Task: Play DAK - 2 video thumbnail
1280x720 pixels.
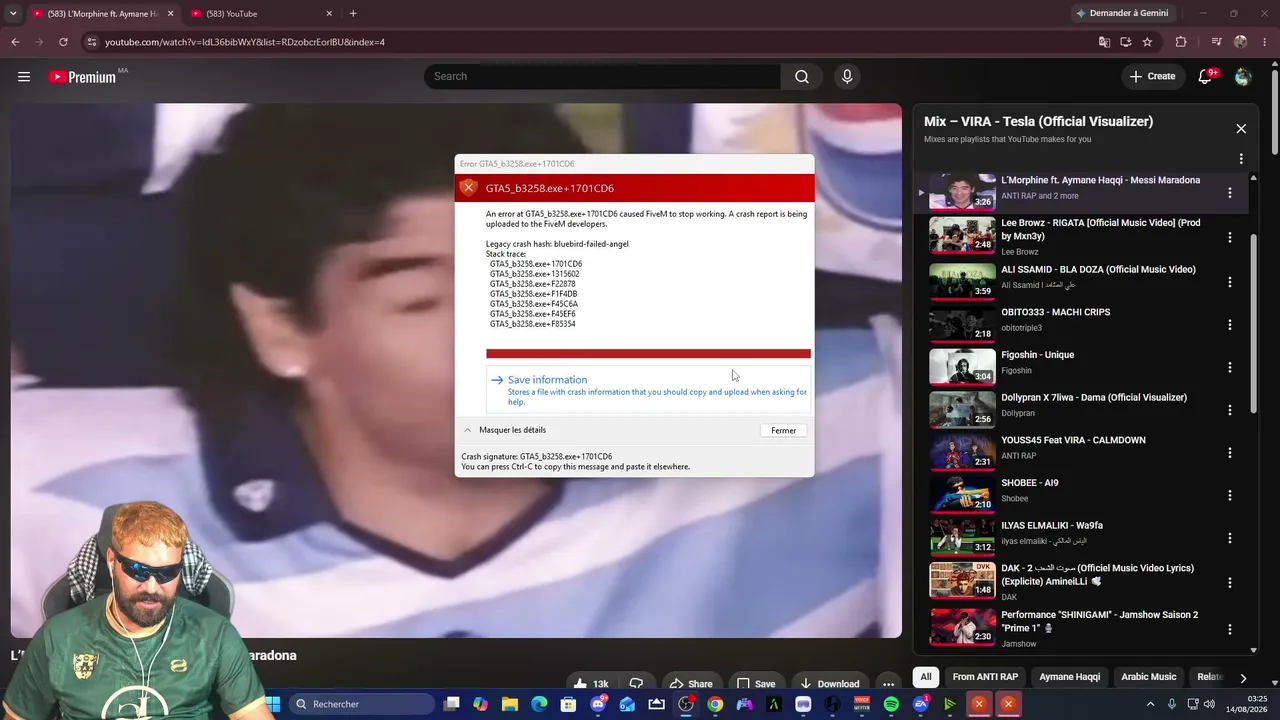Action: [x=962, y=580]
